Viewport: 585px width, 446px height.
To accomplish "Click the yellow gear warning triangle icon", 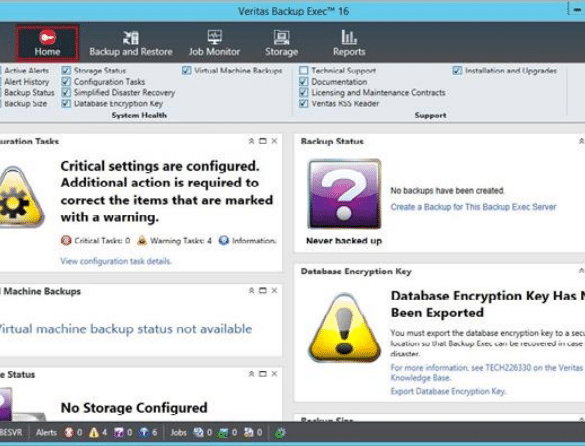I will (x=19, y=197).
